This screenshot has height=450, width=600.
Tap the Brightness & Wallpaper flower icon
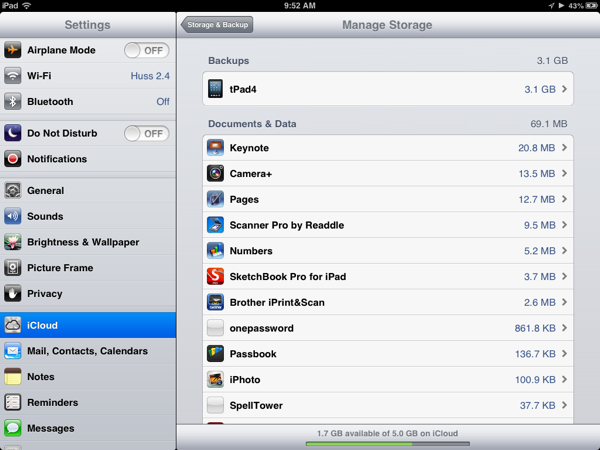pos(13,242)
